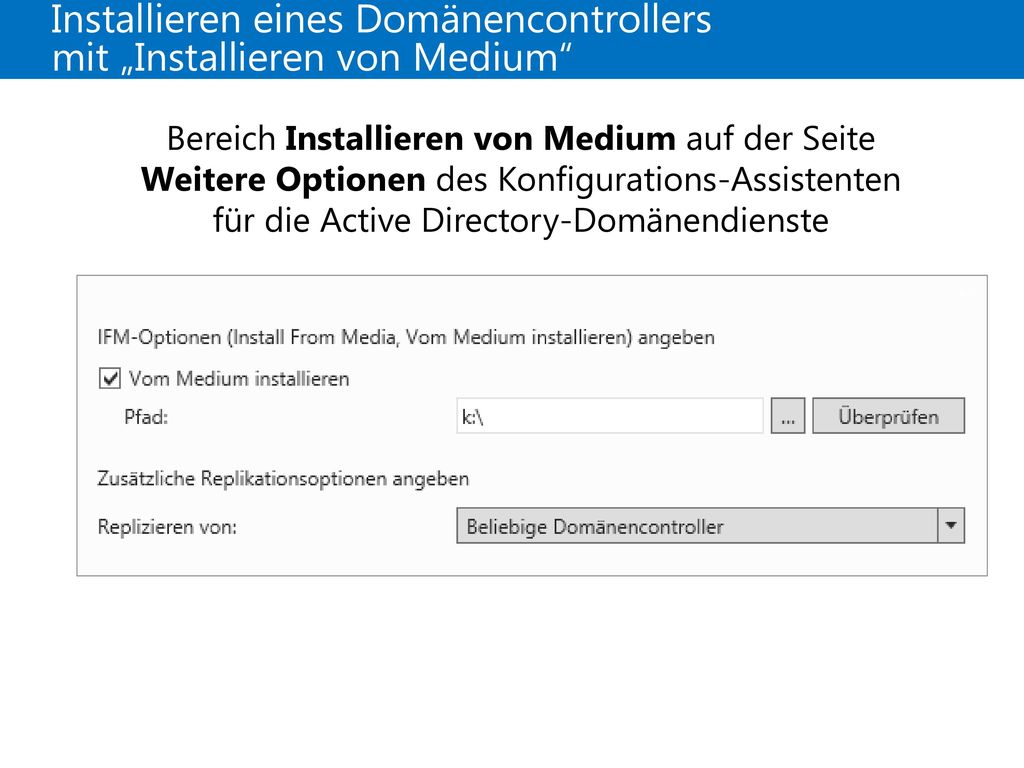
Task: Click the 'Vom Medium installieren' checkbox label
Action: pyautogui.click(x=239, y=379)
